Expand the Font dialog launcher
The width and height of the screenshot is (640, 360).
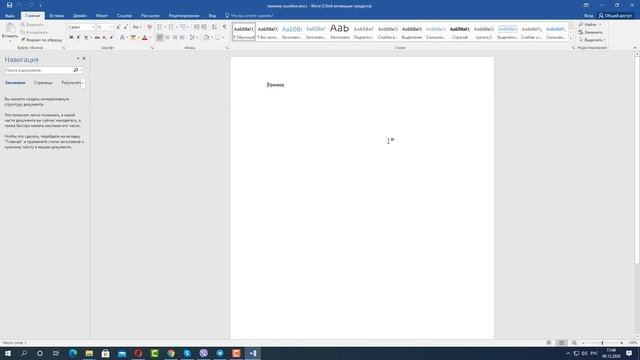click(x=152, y=48)
